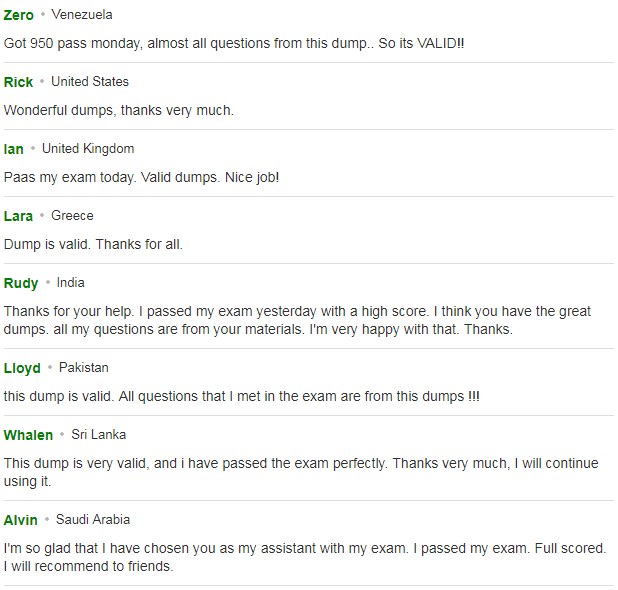Select the Pakistan country label
The height and width of the screenshot is (590, 618).
(x=84, y=368)
